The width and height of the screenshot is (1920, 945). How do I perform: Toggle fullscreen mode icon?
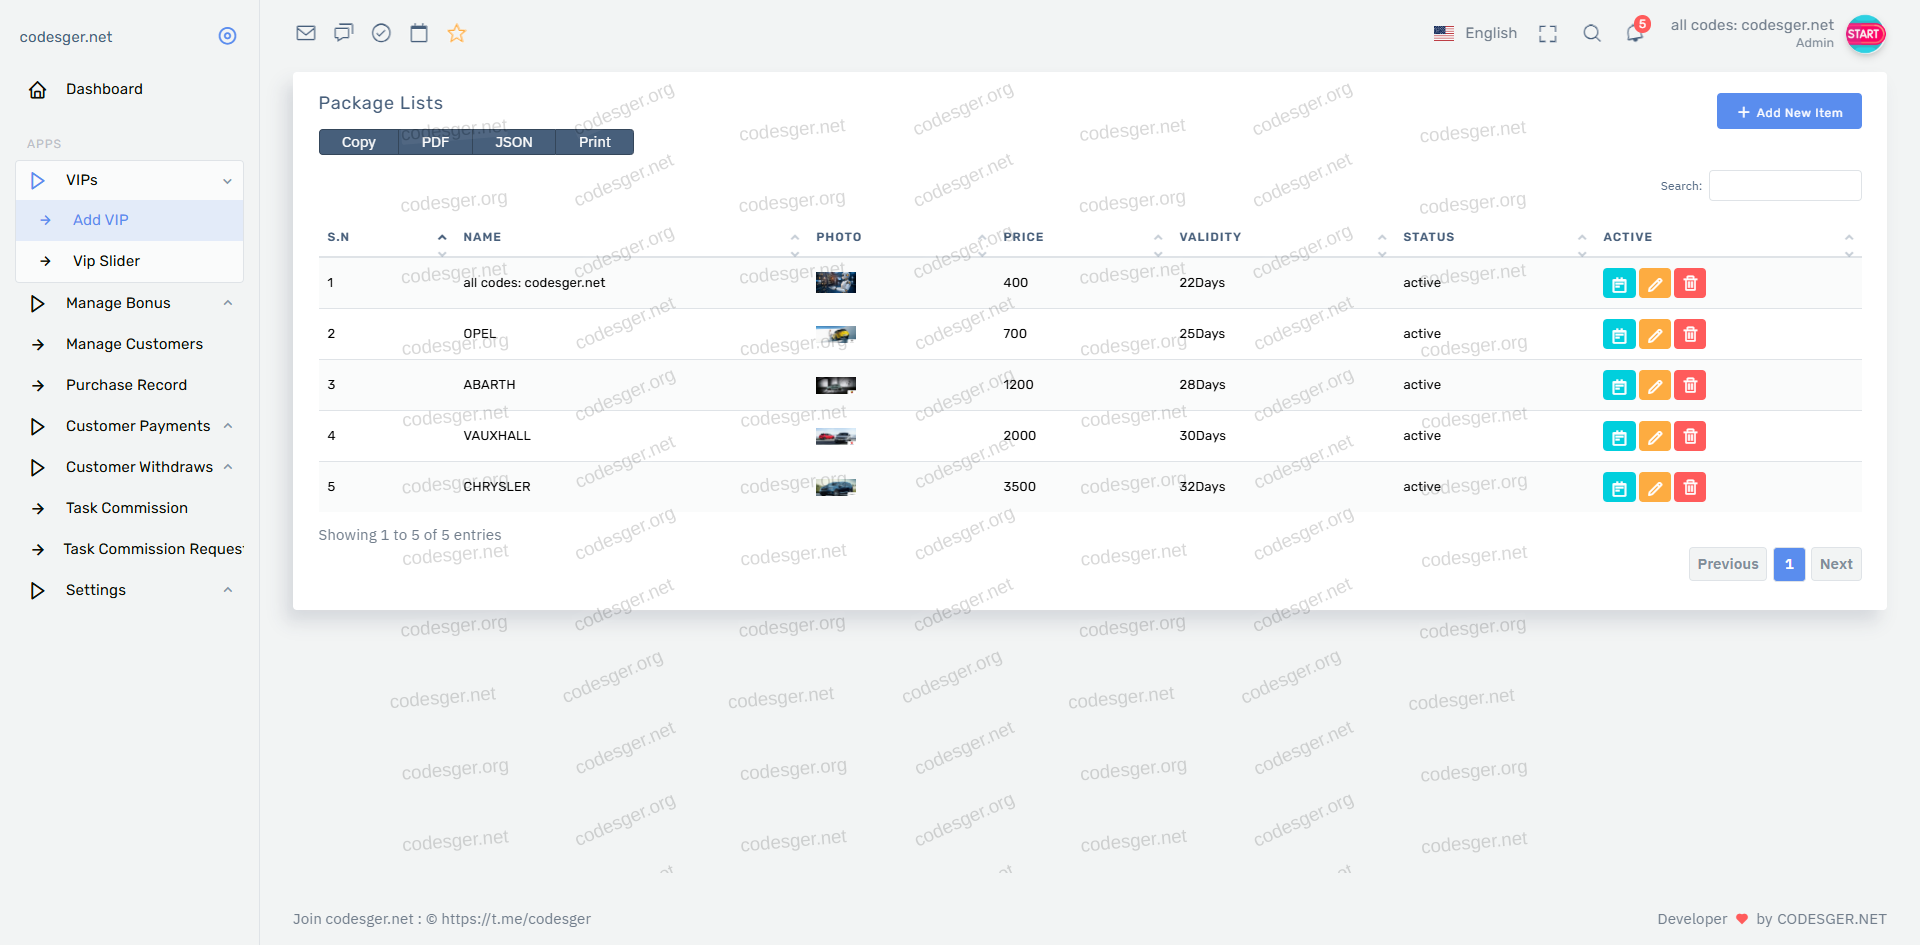click(x=1548, y=33)
